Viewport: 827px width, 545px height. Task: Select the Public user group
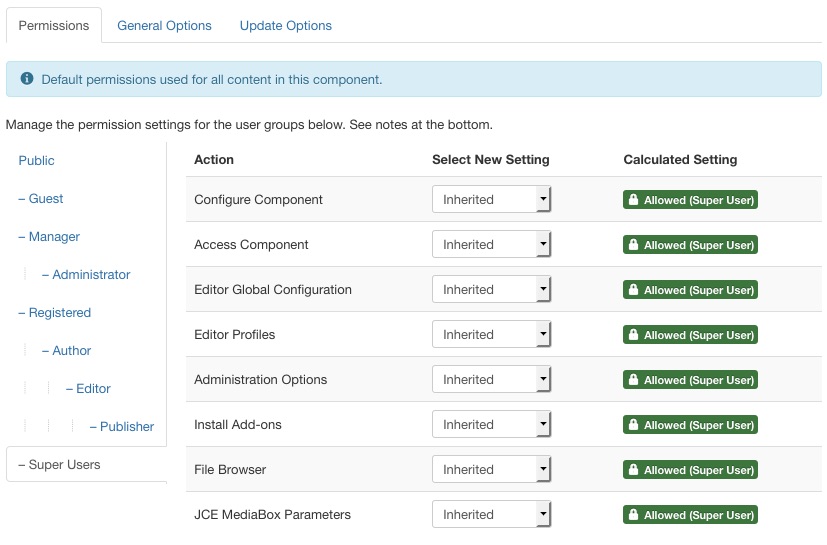click(x=37, y=161)
